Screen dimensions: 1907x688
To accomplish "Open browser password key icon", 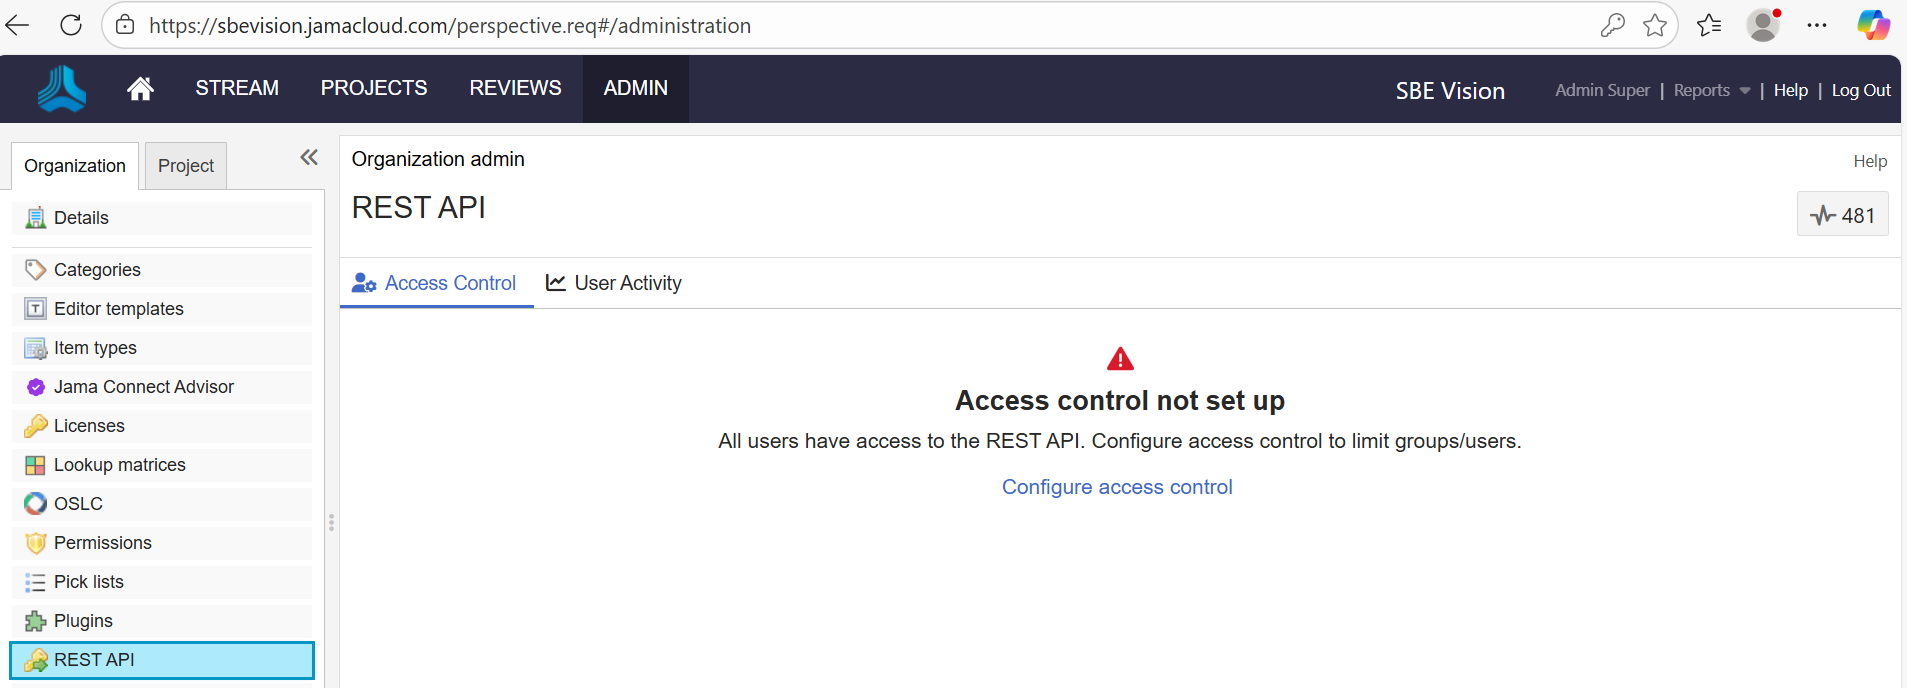I will 1612,26.
